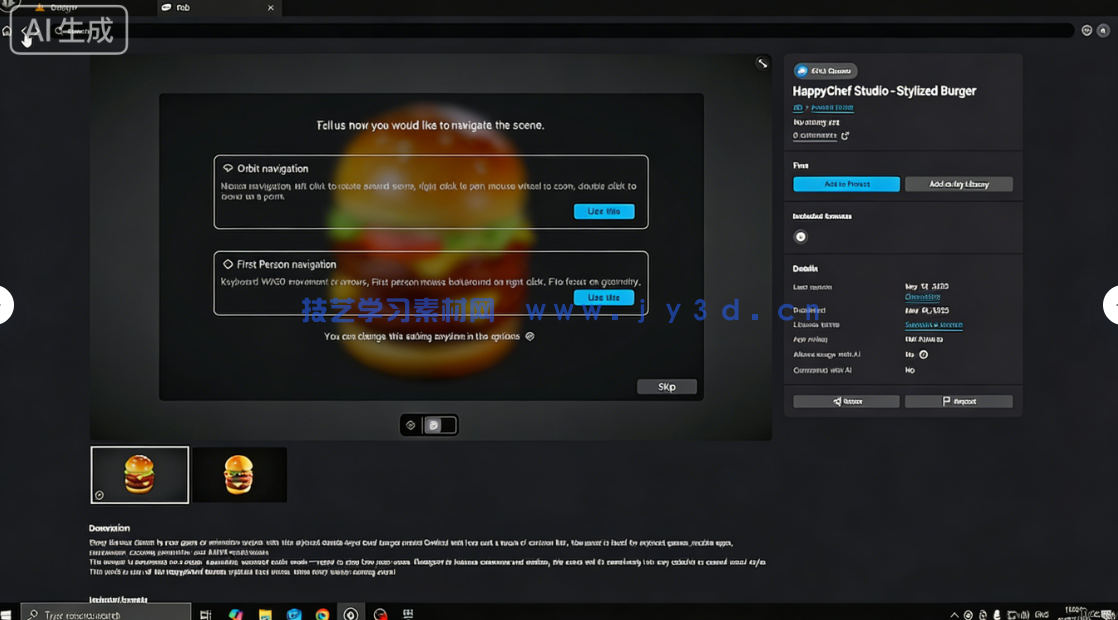Show the previous preview image with the left arrow

(x=5, y=305)
